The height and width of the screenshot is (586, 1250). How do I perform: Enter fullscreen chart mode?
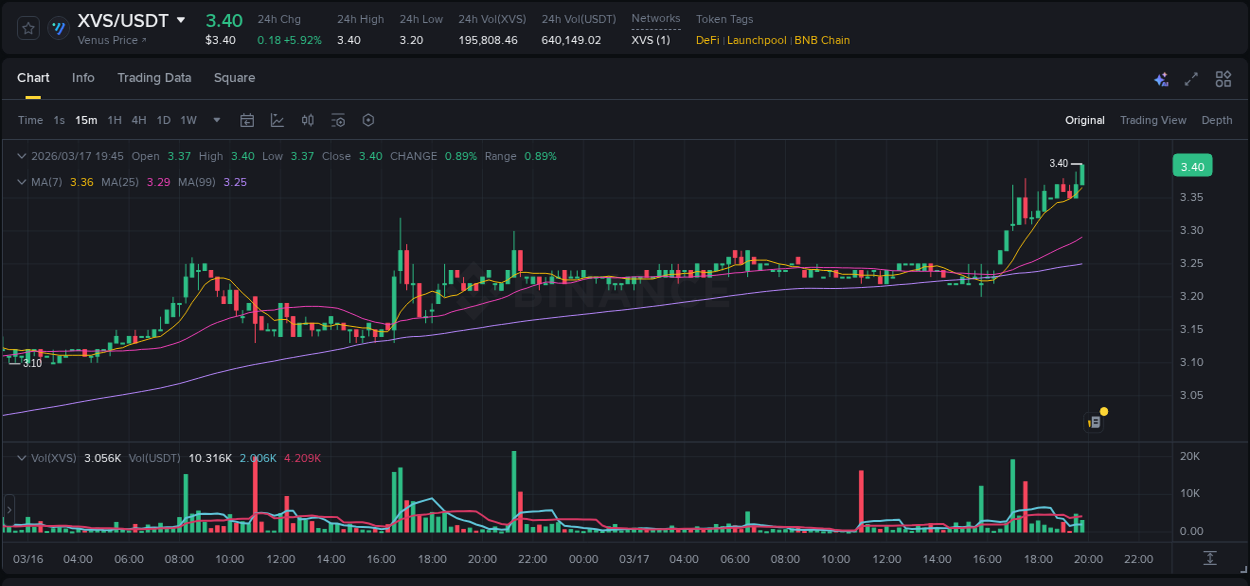1190,78
